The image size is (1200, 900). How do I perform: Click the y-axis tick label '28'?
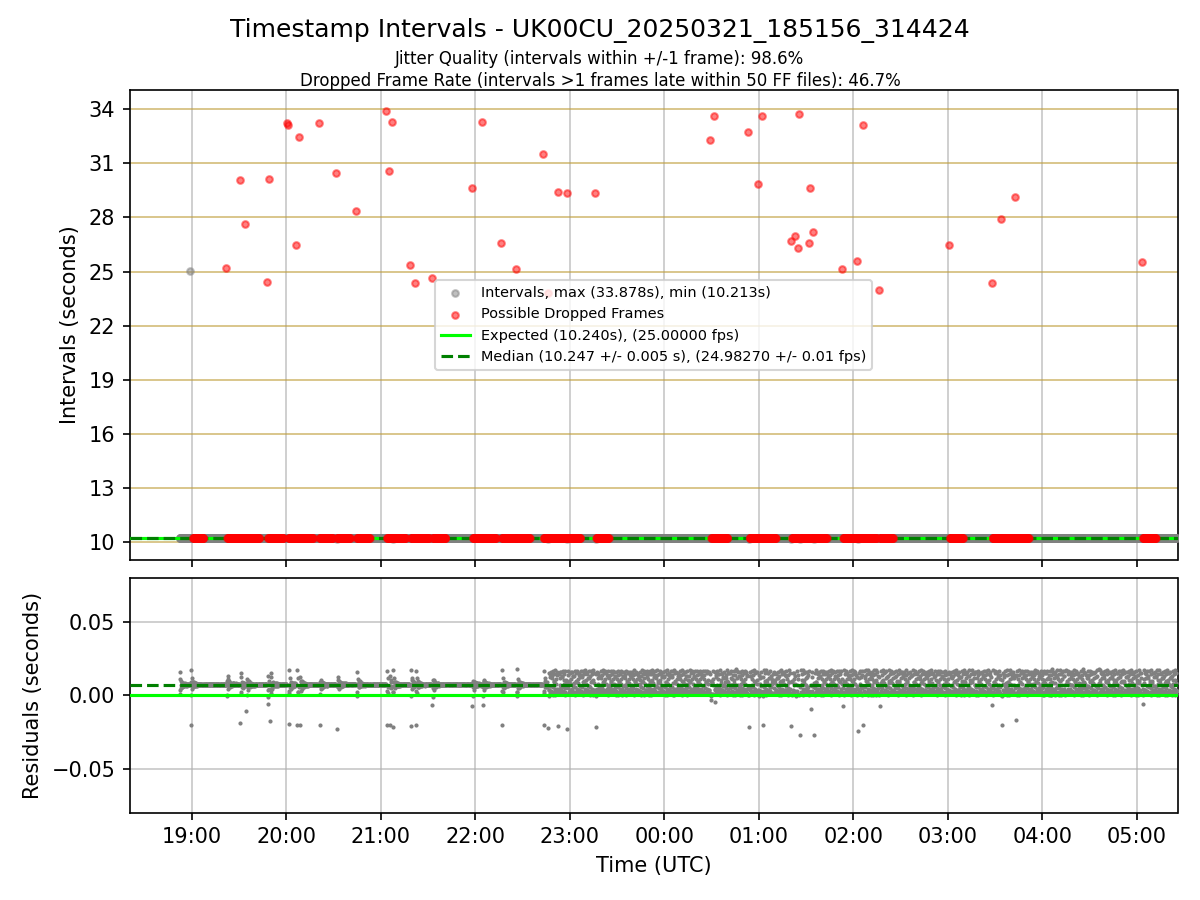[102, 217]
